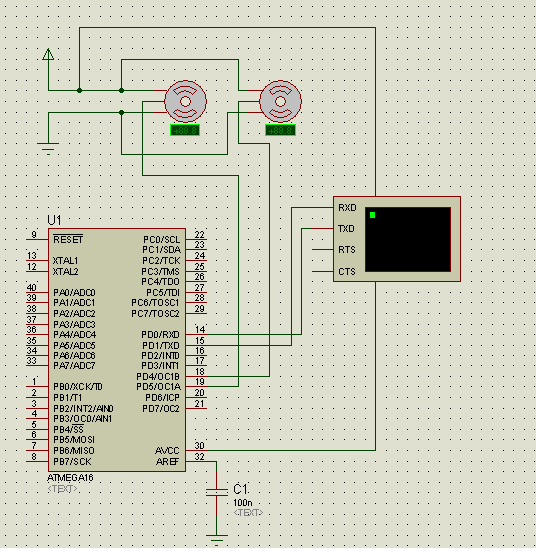Click pin number 22 beside PC0/SCL
The height and width of the screenshot is (548, 536).
pos(200,234)
